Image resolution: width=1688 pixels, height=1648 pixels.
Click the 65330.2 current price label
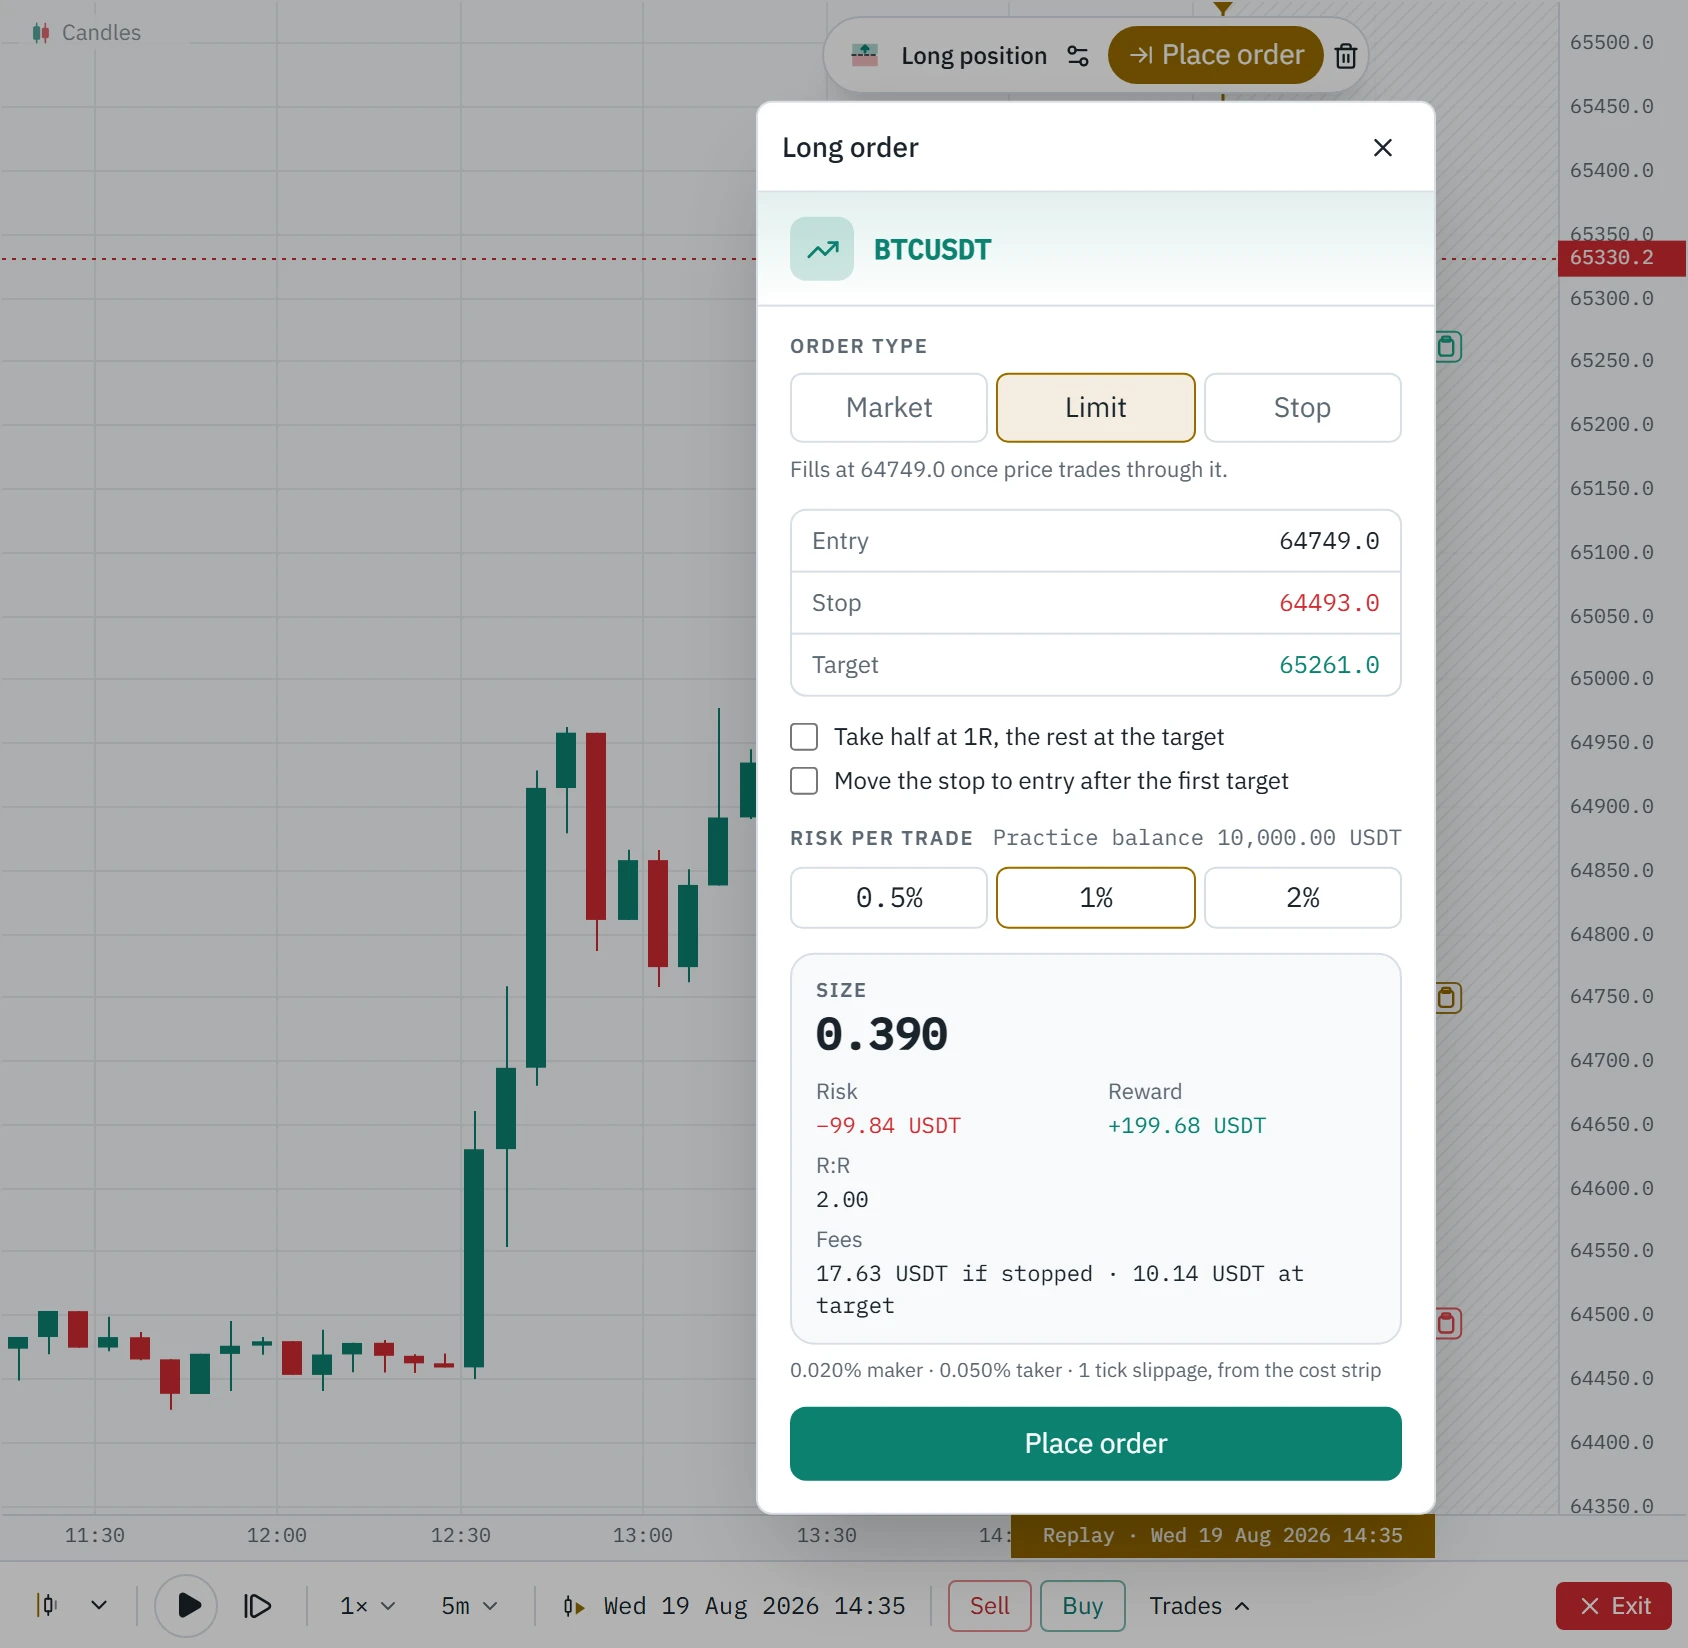(1622, 258)
